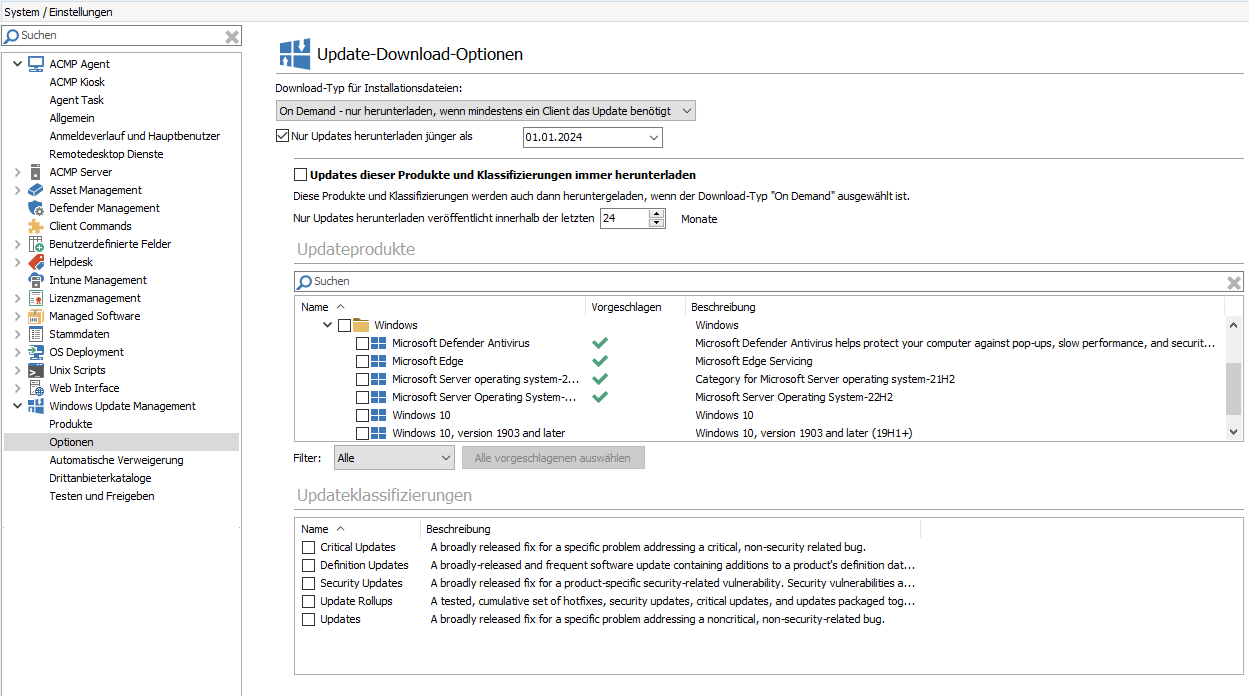The image size is (1251, 699).
Task: Check the Updates classification checkbox
Action: 309,619
